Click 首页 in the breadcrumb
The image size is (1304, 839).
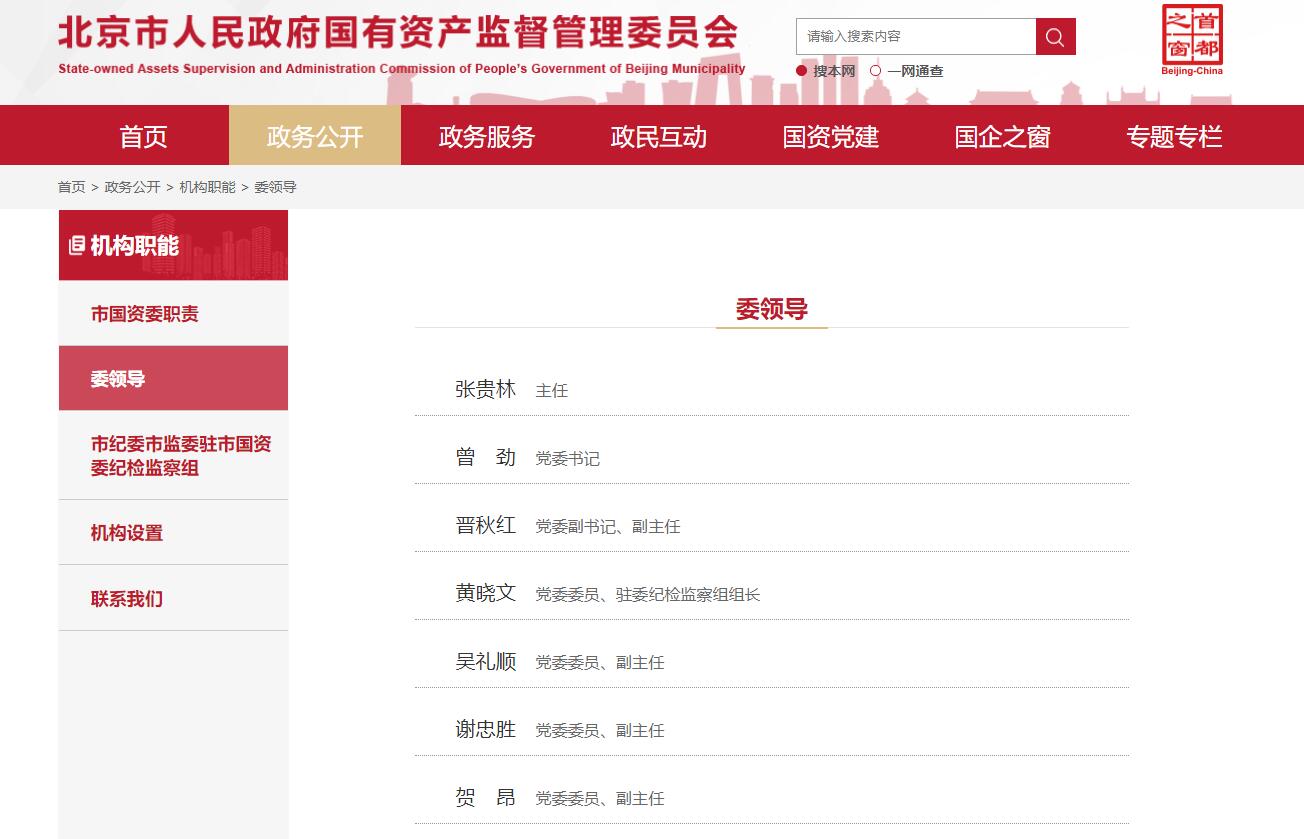pos(72,187)
